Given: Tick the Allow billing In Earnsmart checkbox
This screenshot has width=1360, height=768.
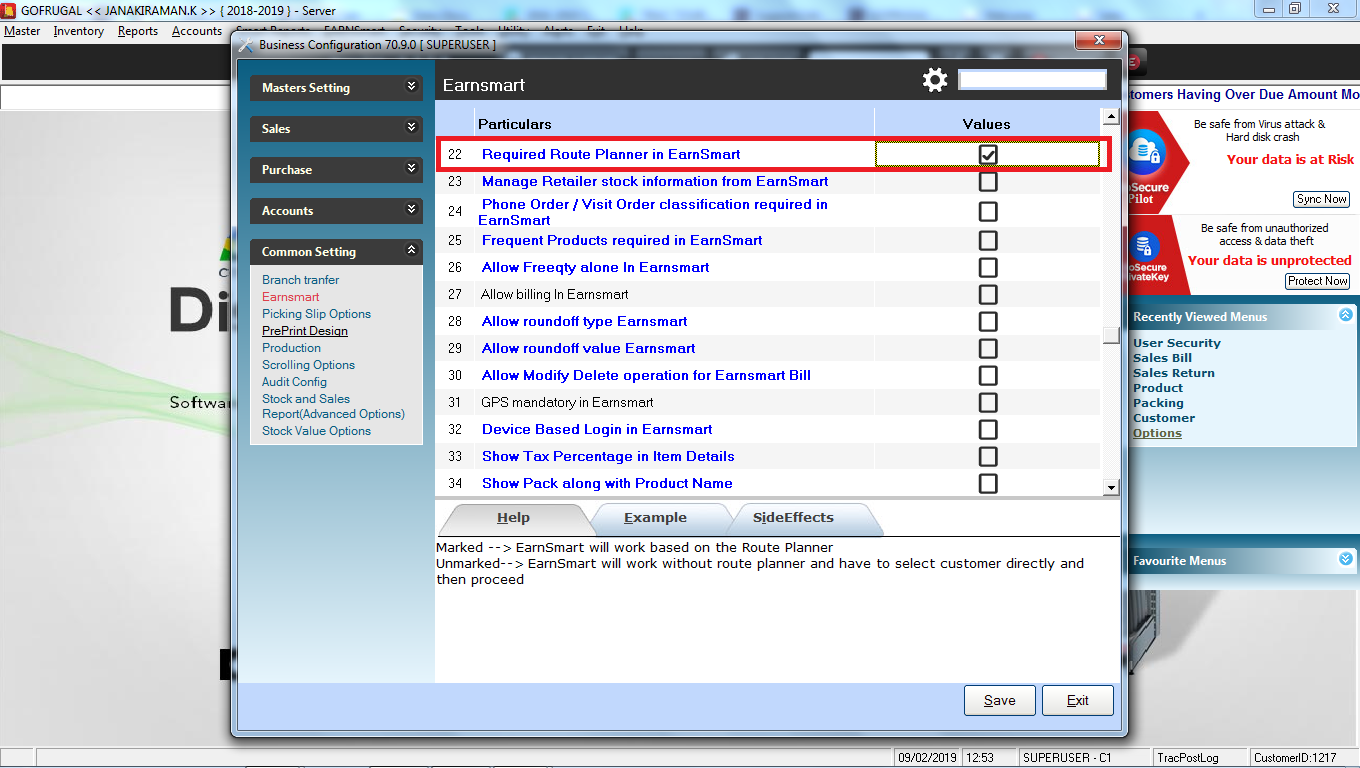Looking at the screenshot, I should tap(988, 295).
